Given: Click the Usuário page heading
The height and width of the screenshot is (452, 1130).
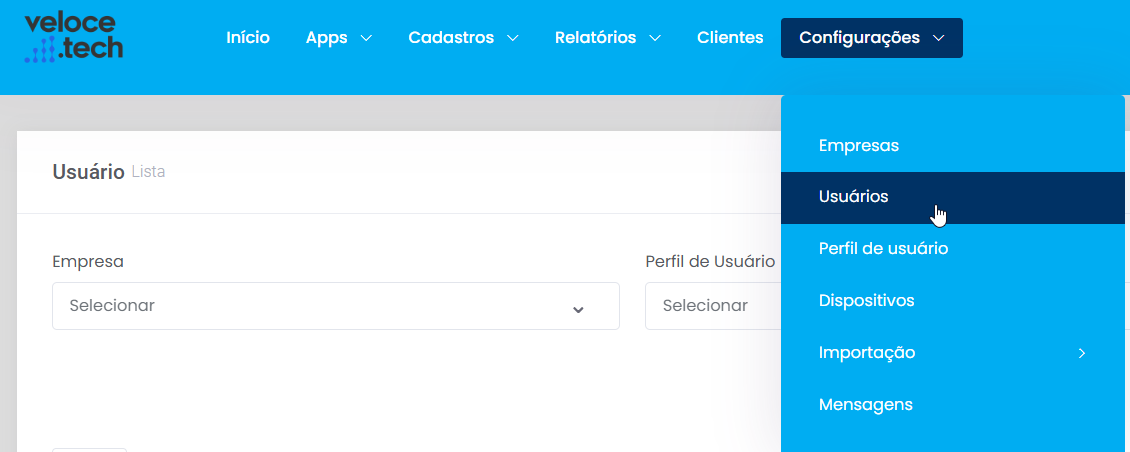Looking at the screenshot, I should (89, 173).
